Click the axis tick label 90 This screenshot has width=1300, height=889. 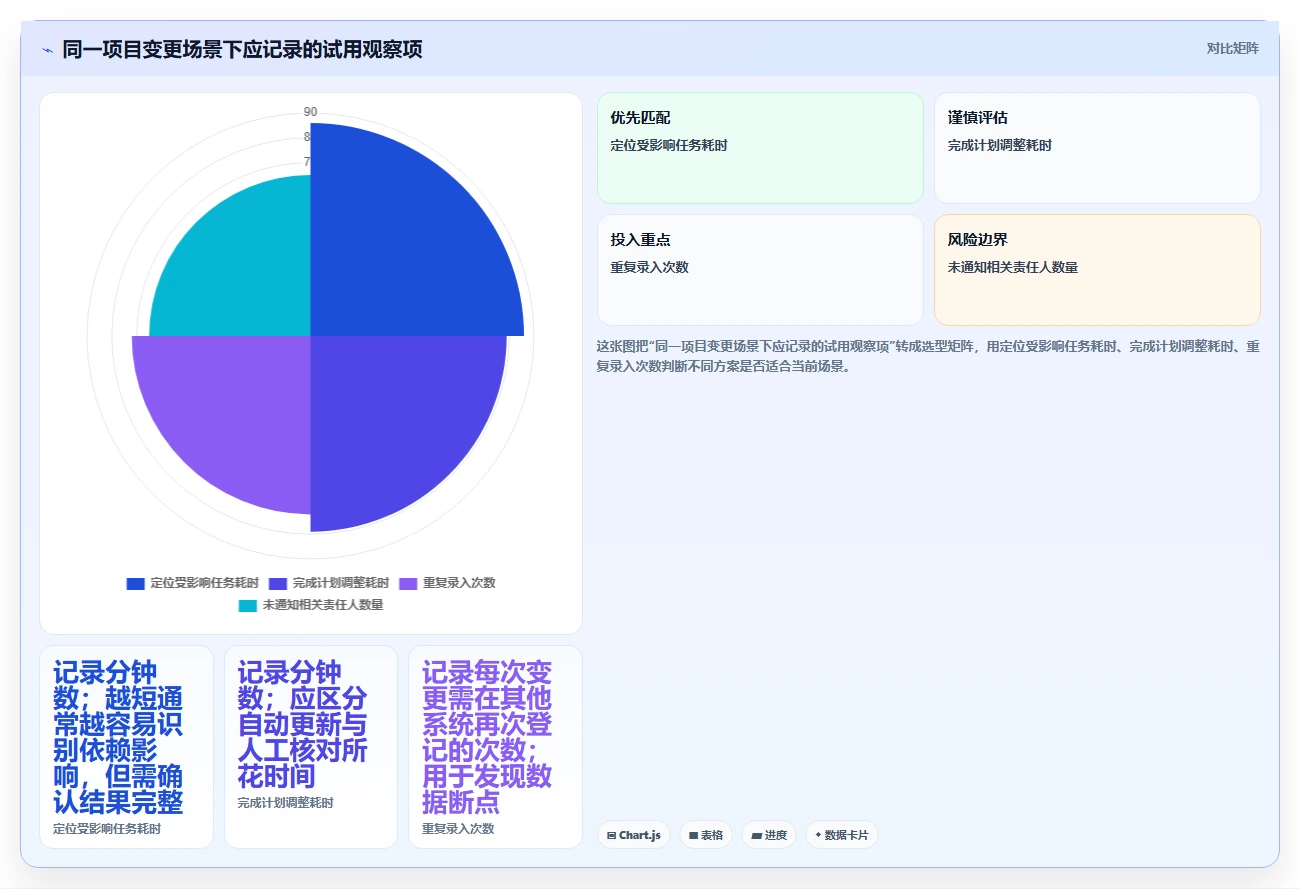point(311,112)
